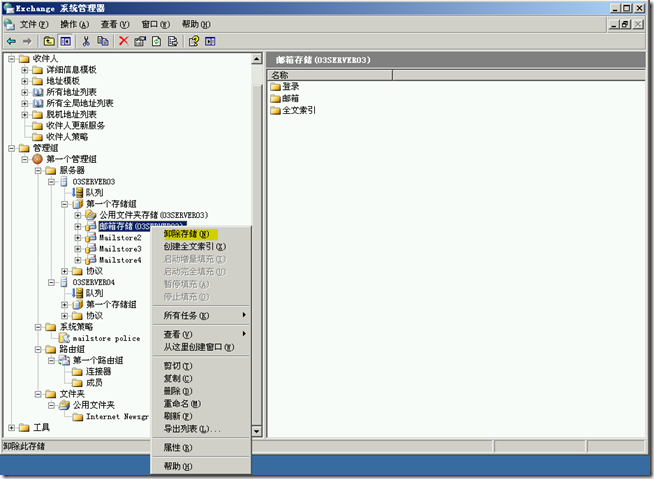Viewport: 654px width, 479px height.
Task: Click the Help question mark toolbar icon
Action: pos(194,41)
